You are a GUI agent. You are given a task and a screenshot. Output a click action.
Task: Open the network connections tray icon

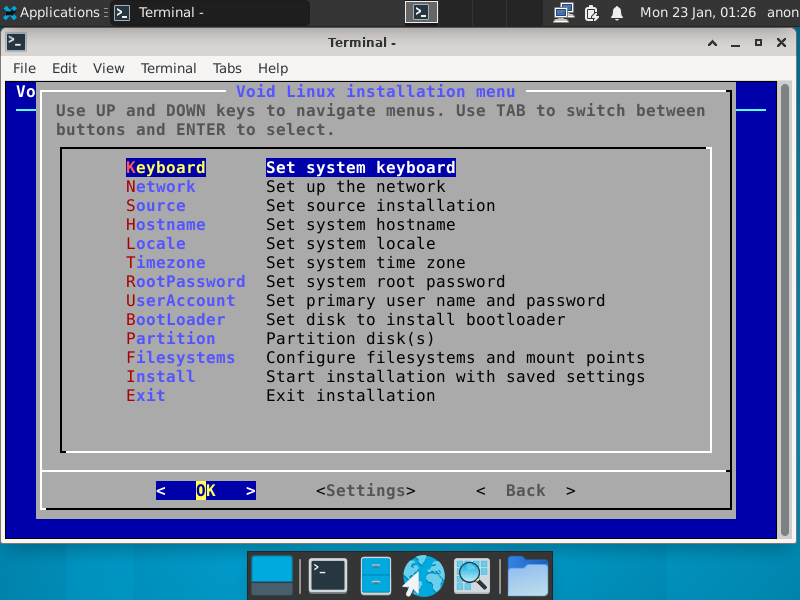[564, 12]
